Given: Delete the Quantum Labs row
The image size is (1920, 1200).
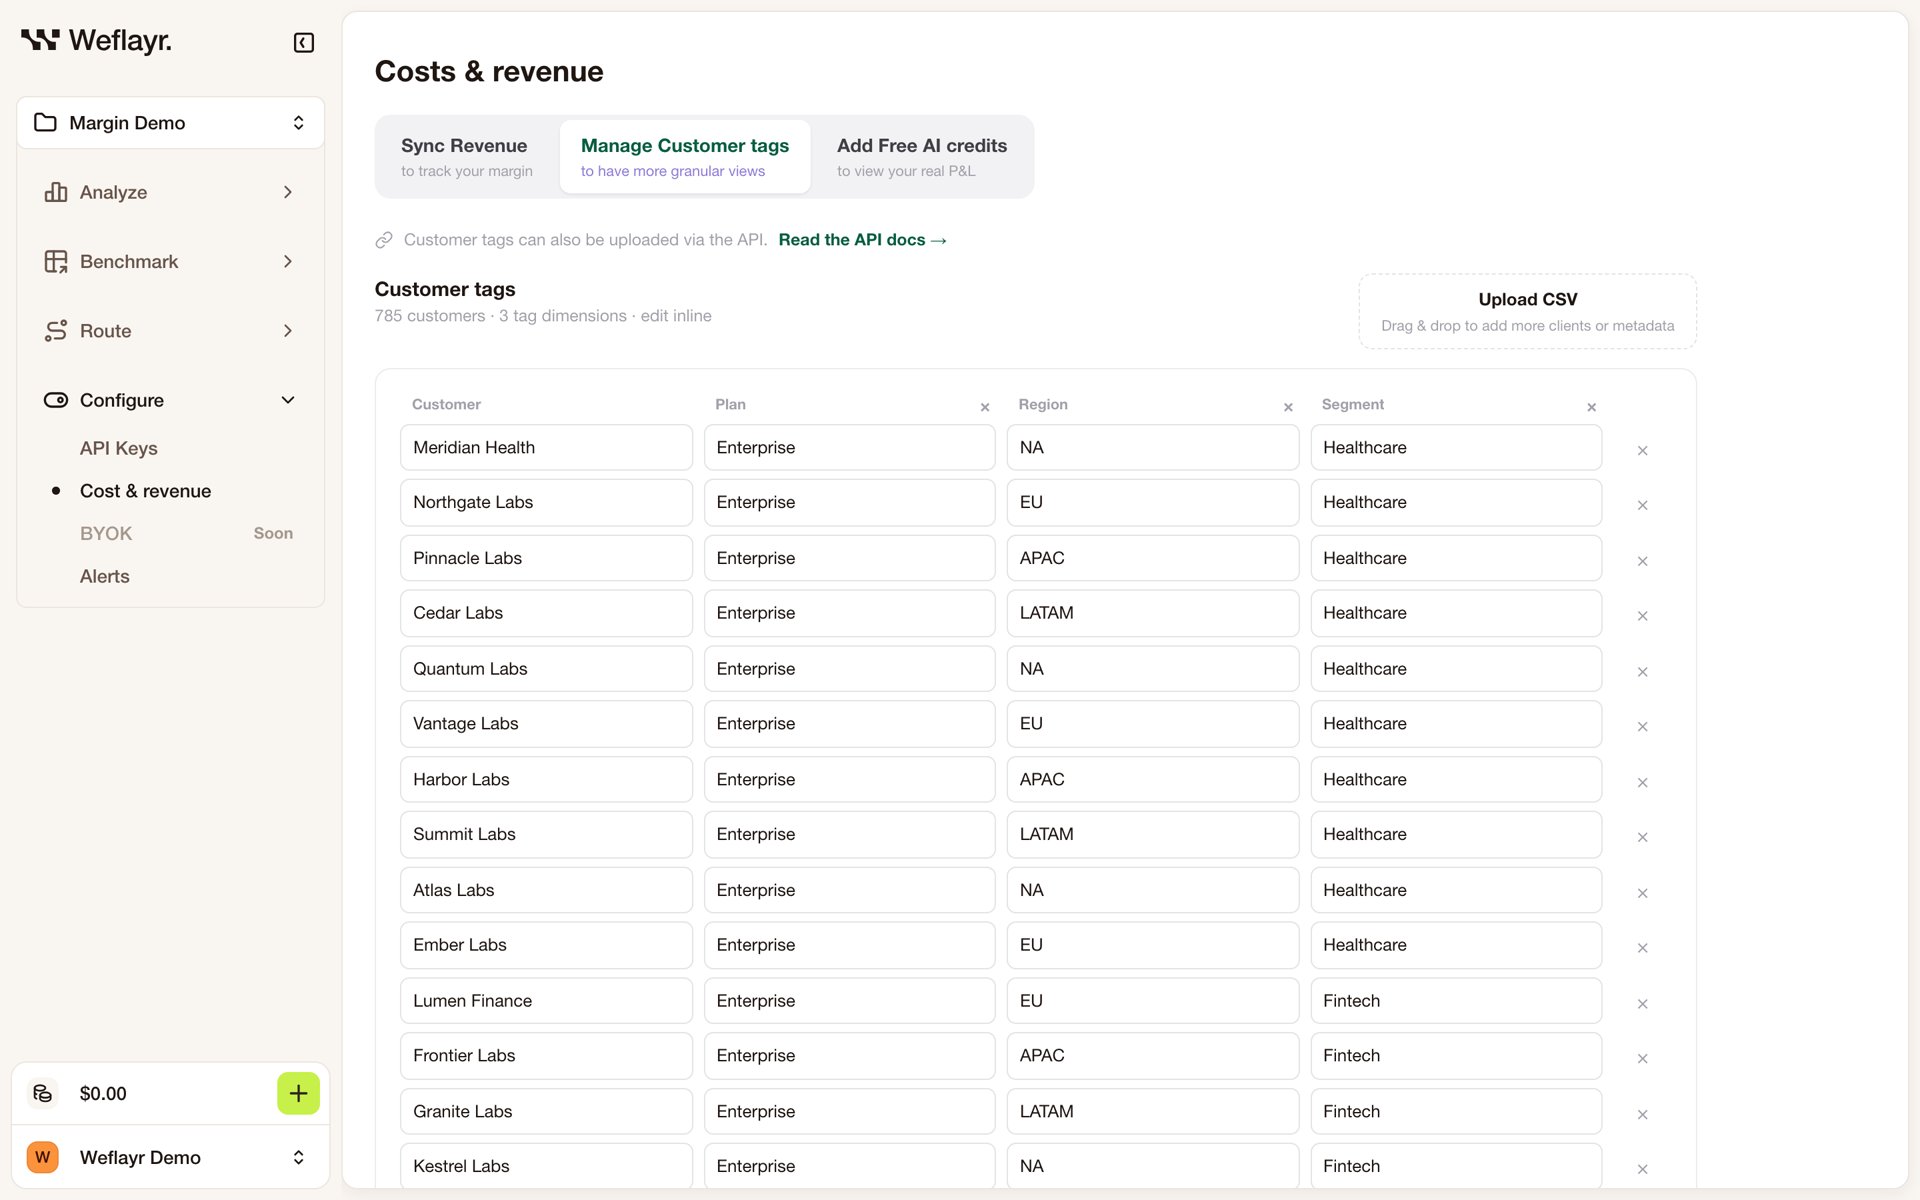Looking at the screenshot, I should point(1642,672).
